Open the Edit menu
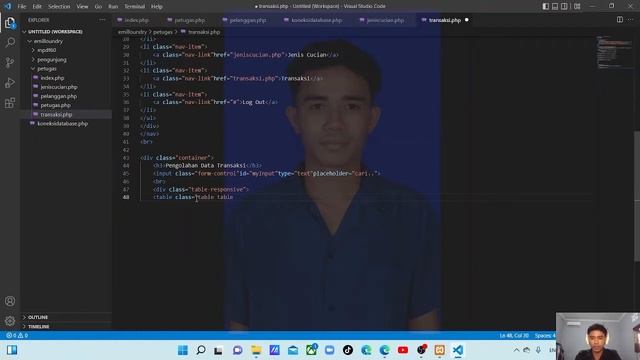 [37, 7]
